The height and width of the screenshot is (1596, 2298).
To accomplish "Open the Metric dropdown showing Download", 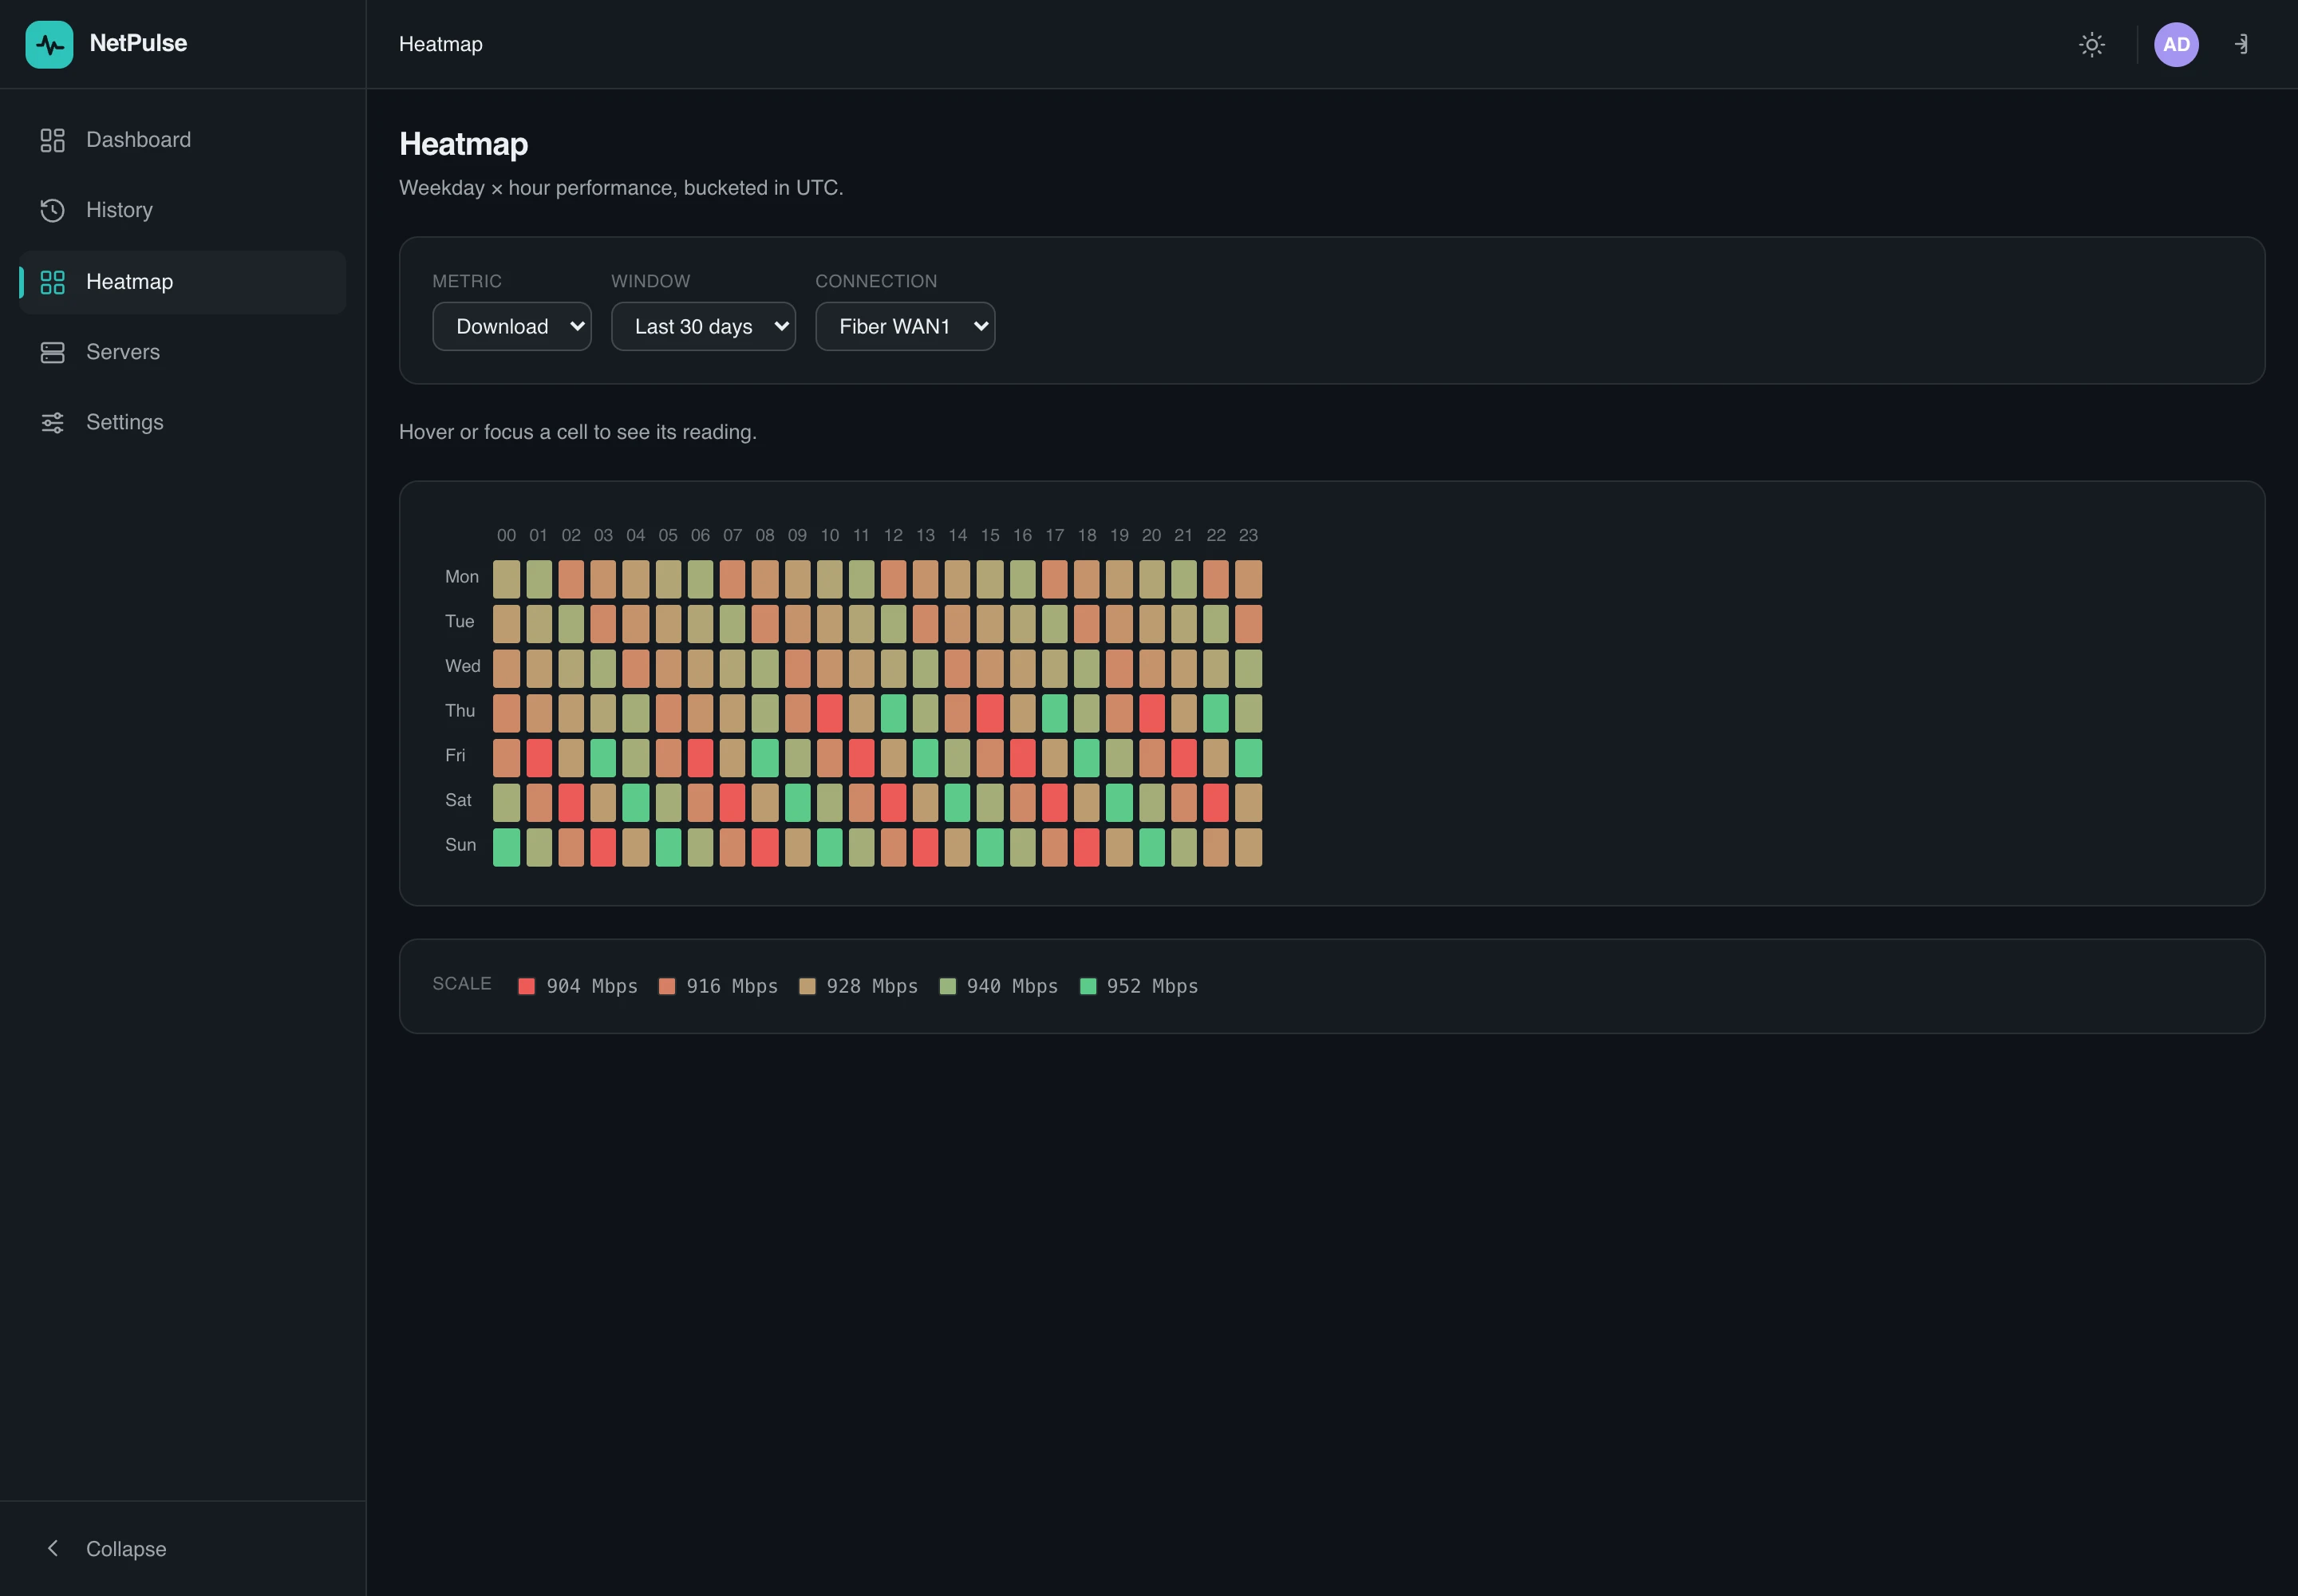I will [x=511, y=326].
